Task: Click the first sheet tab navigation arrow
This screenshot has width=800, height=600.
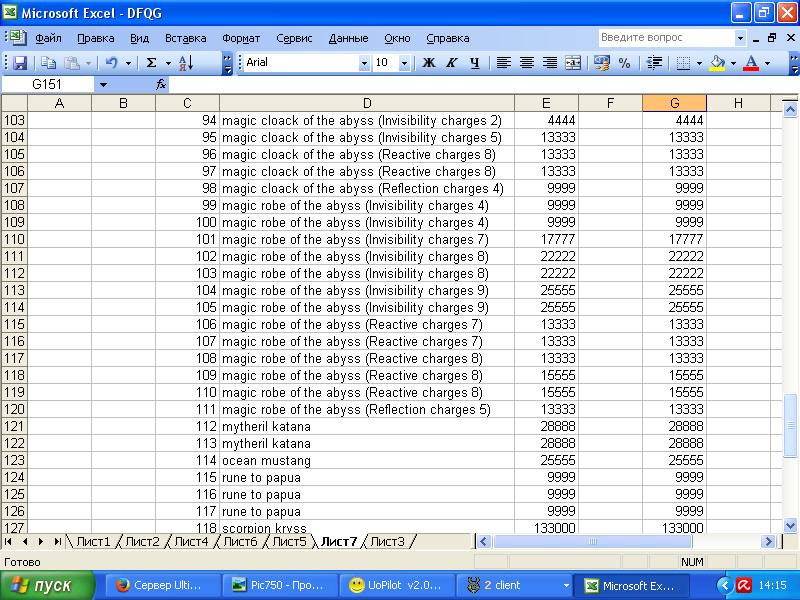Action: pyautogui.click(x=8, y=541)
